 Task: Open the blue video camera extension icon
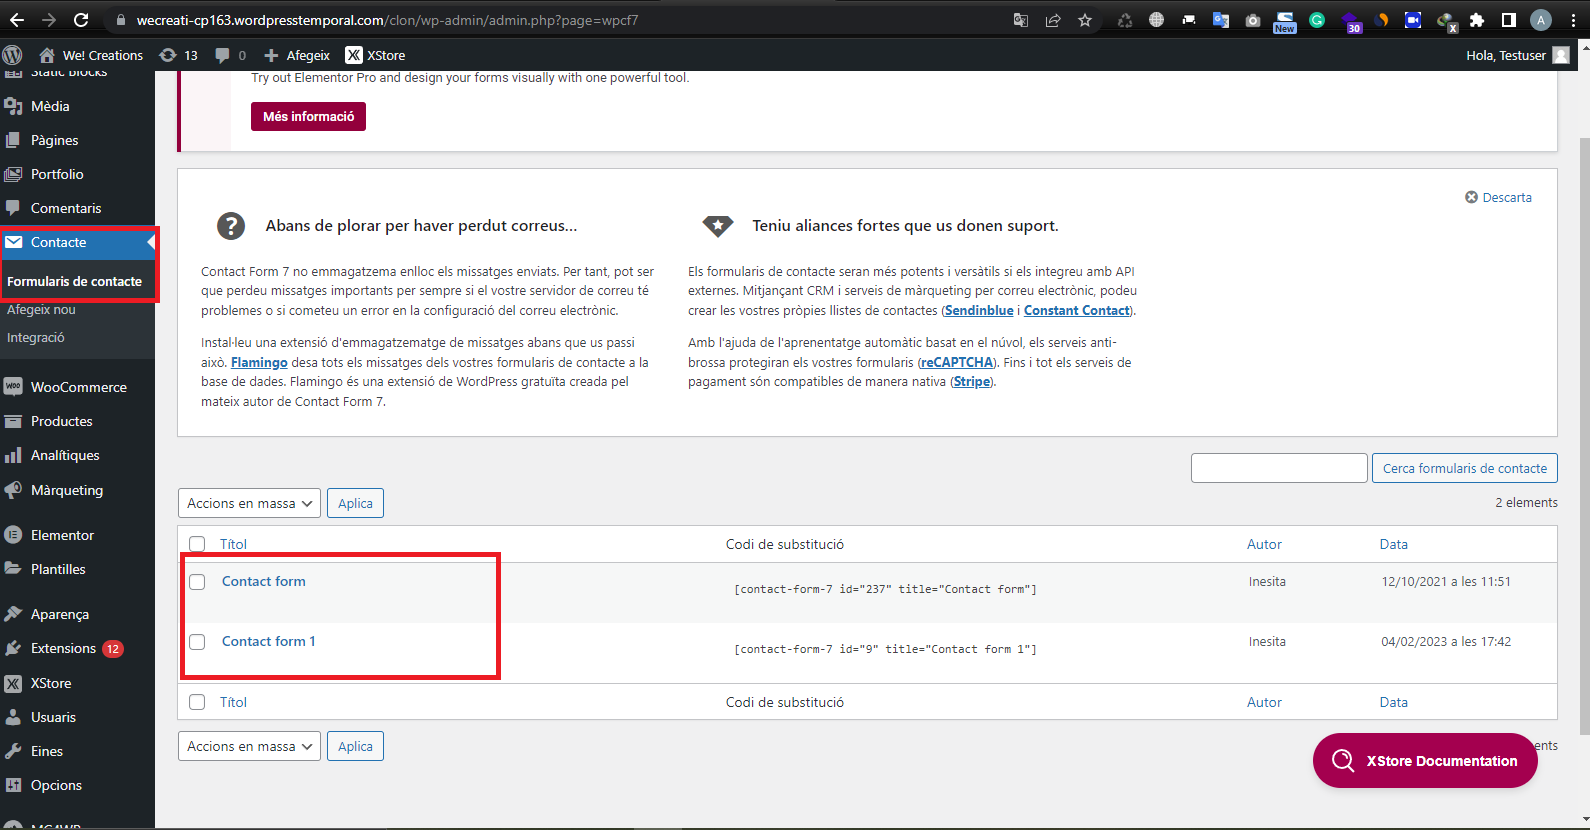click(1413, 20)
